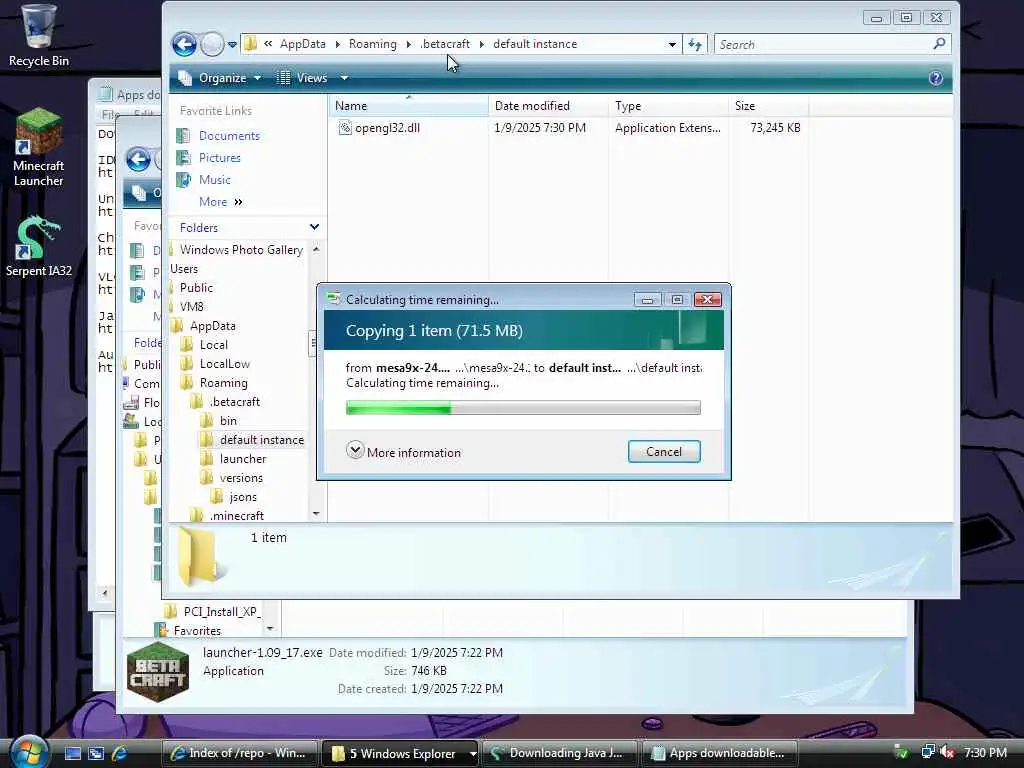
Task: Switch to Apps downloadable taskbar window
Action: tap(722, 754)
